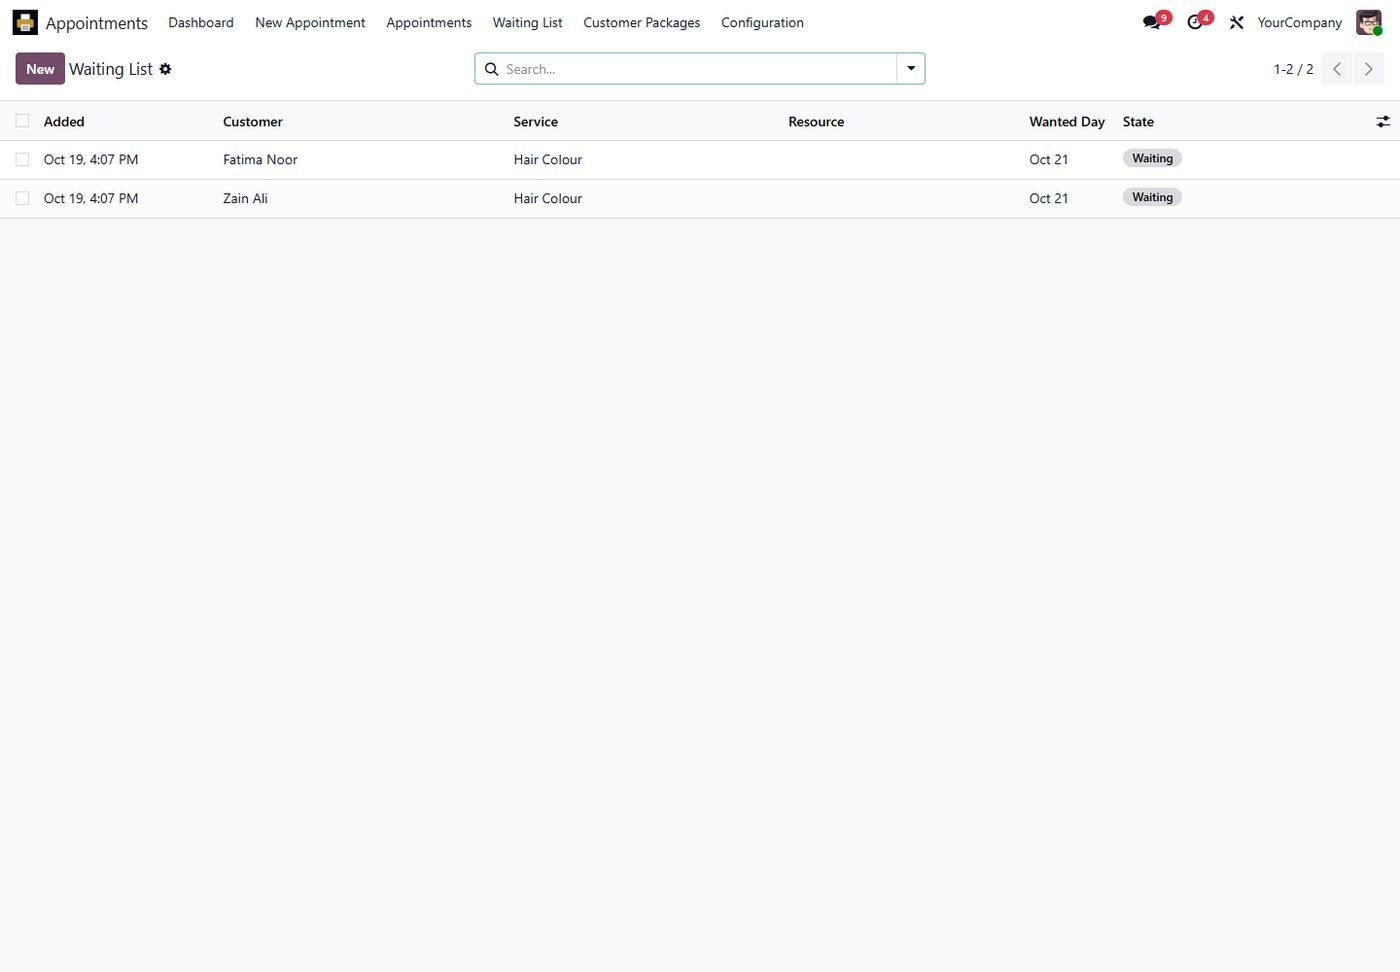Click Oct 21 in Zain Ali row

point(1049,198)
